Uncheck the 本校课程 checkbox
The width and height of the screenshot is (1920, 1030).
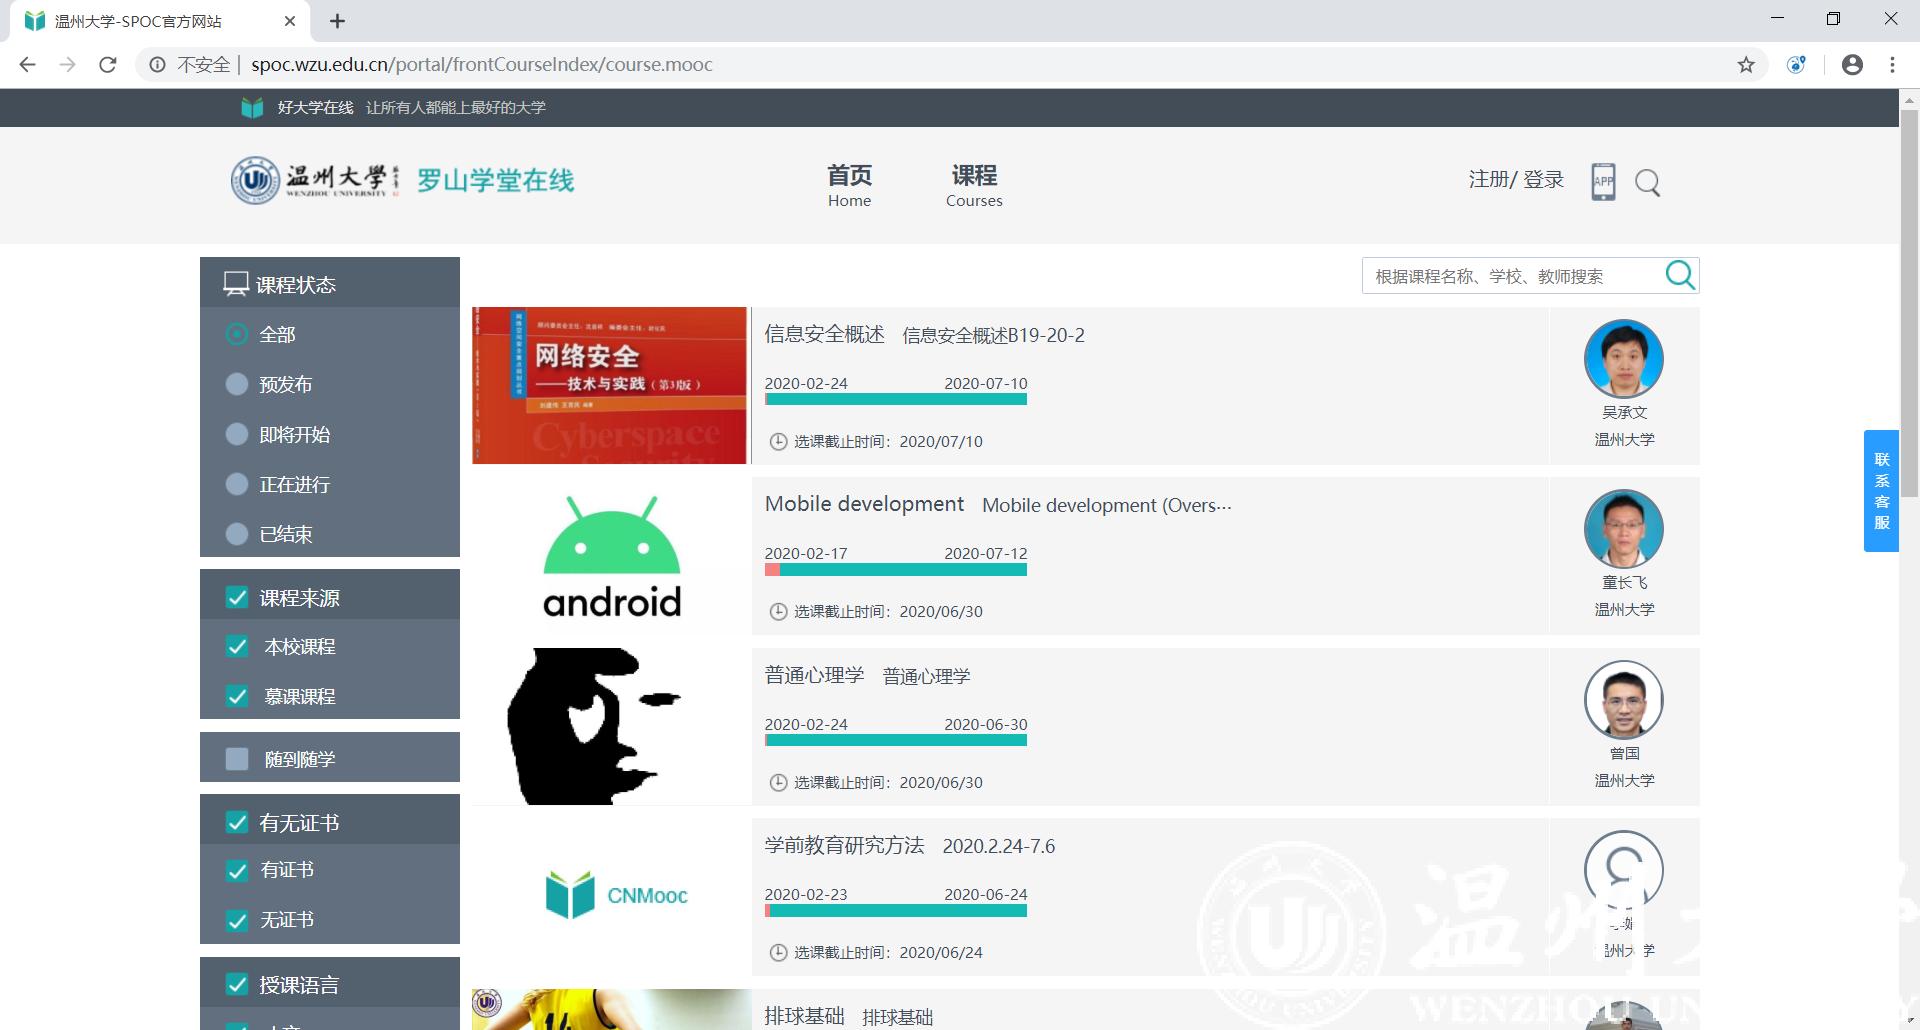pos(237,646)
